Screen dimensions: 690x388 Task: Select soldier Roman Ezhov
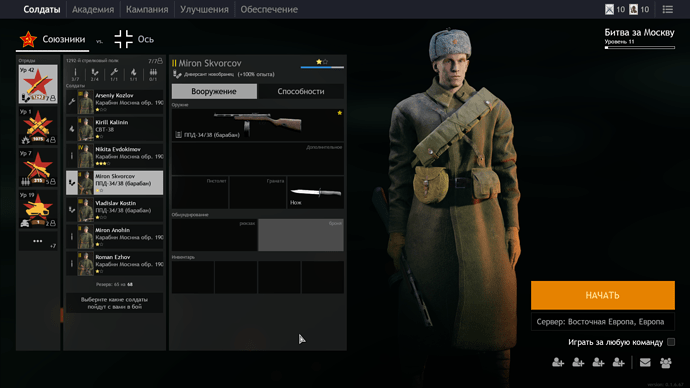[114, 264]
